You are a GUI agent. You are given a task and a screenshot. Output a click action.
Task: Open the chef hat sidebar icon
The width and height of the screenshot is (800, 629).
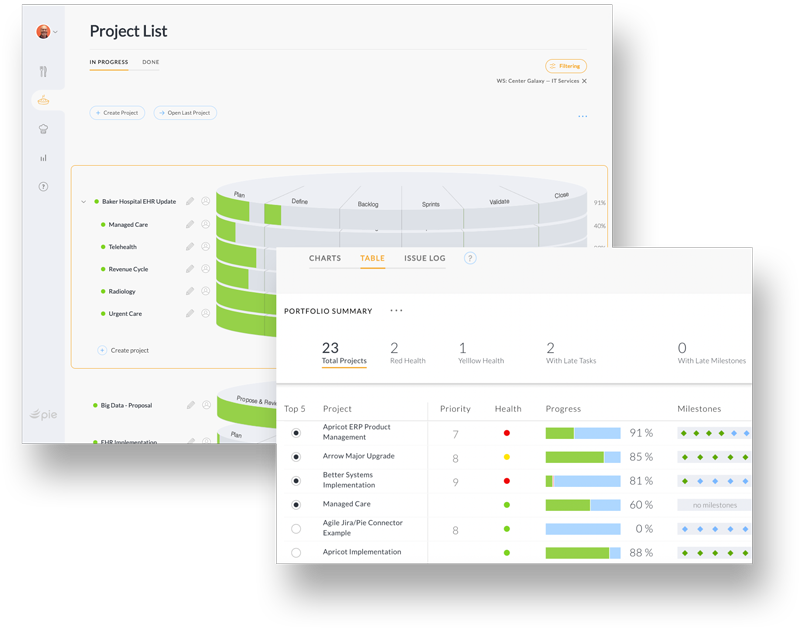tap(43, 129)
